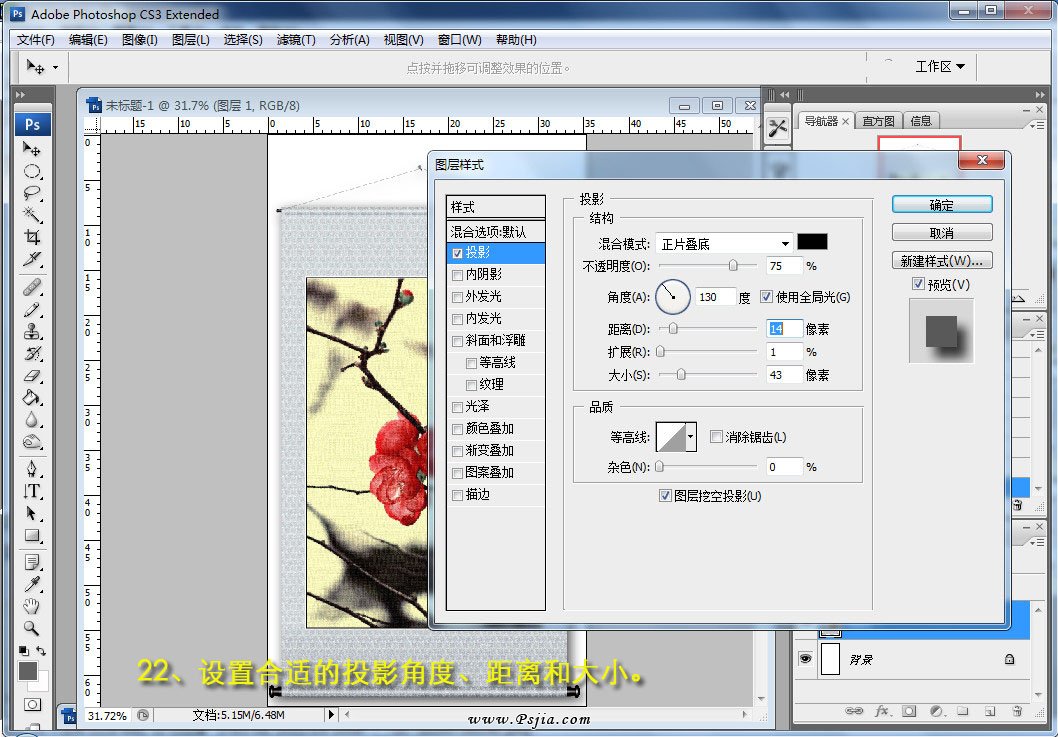Enable the 外发光 (Outer Glow) checkbox

point(457,297)
